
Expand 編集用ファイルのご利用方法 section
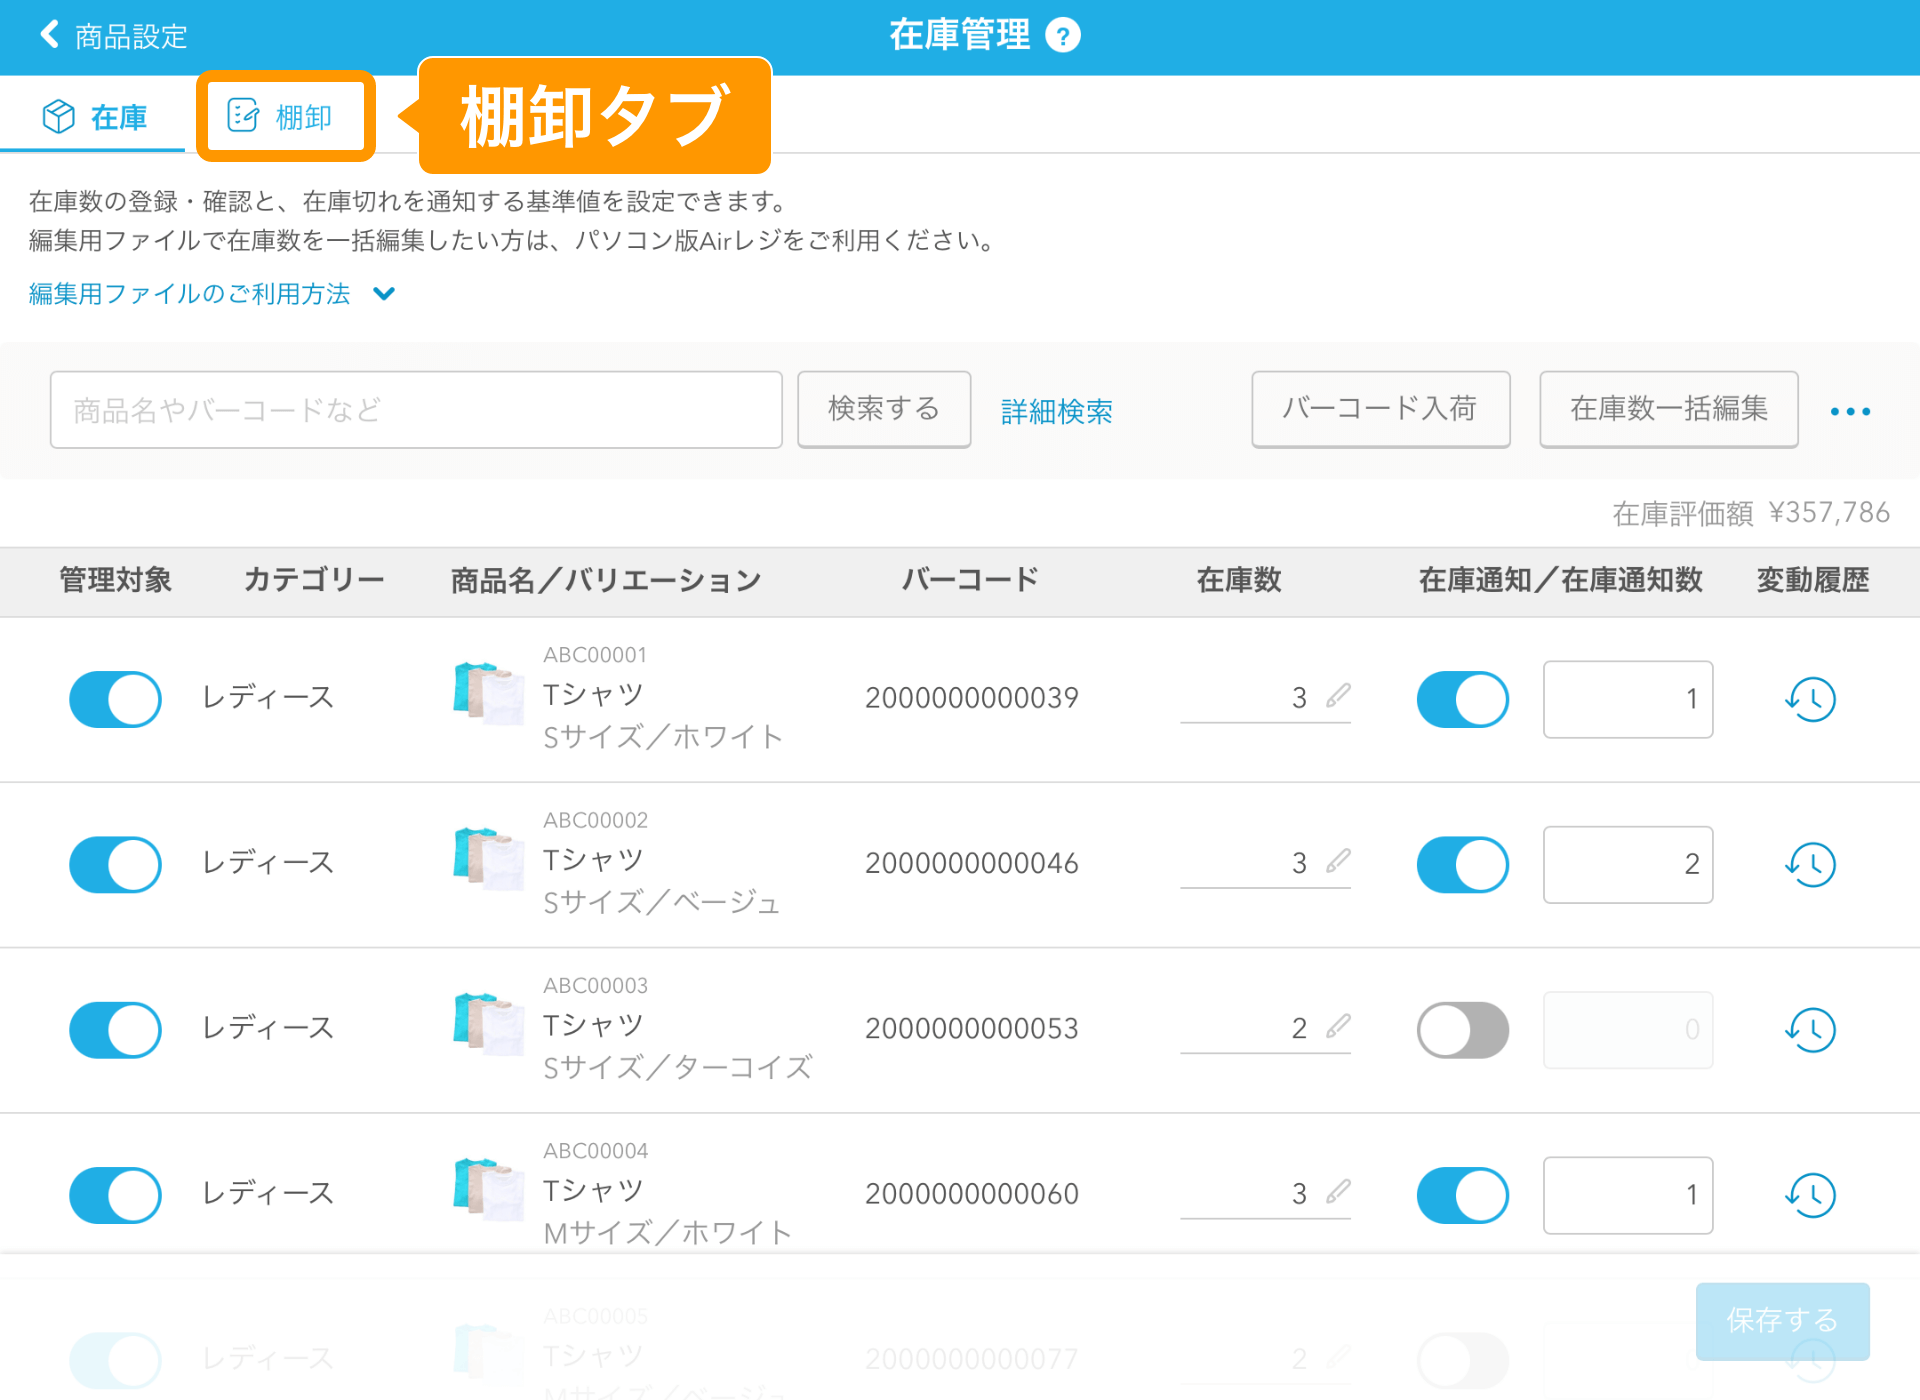[x=212, y=294]
